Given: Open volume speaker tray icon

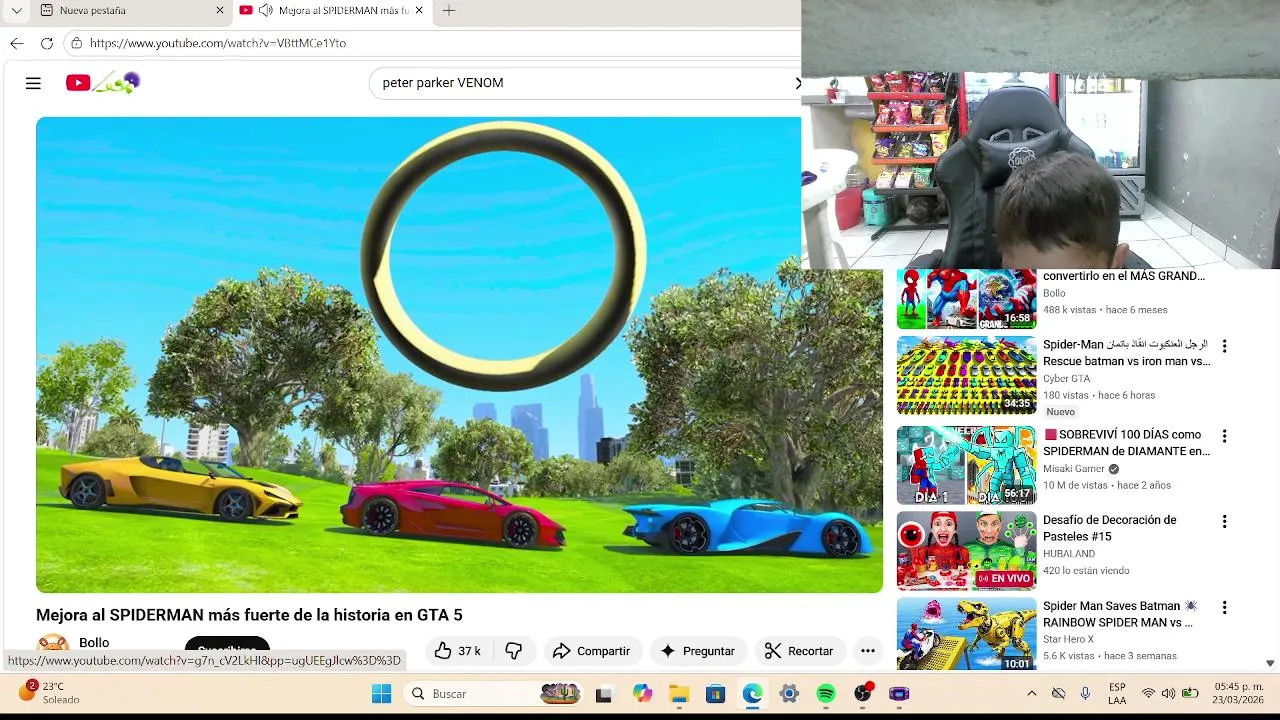Looking at the screenshot, I should tap(1169, 693).
